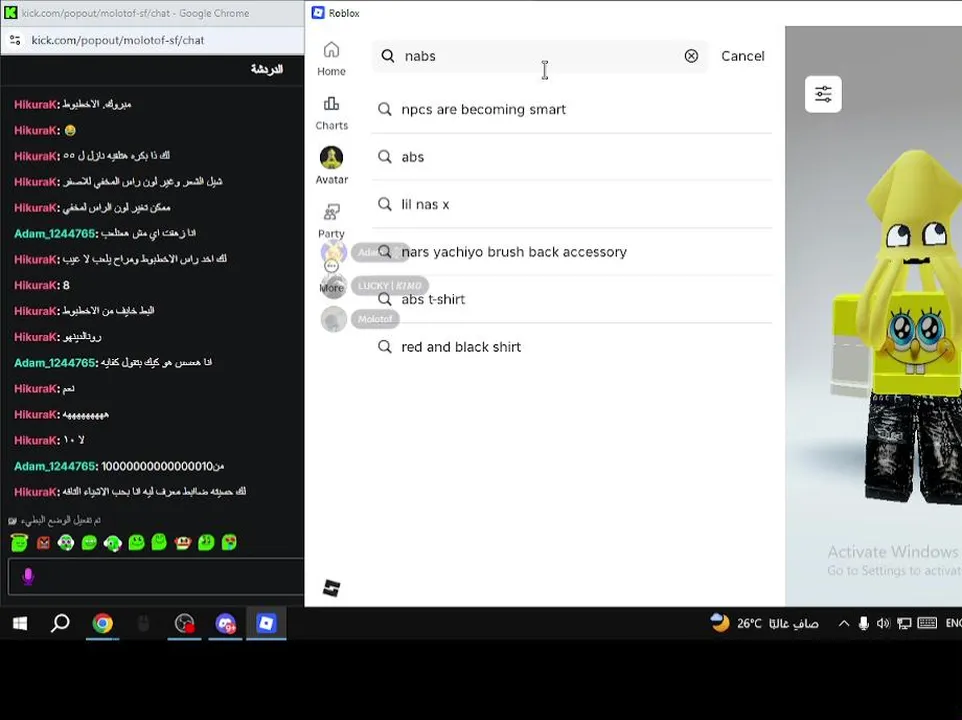Open Windows taskbar search

60,624
